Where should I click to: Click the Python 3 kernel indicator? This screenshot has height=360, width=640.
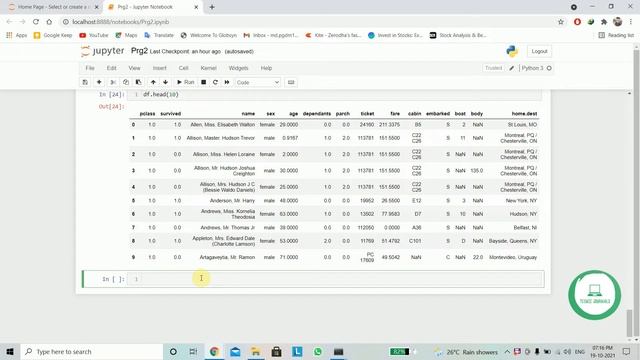(x=536, y=68)
